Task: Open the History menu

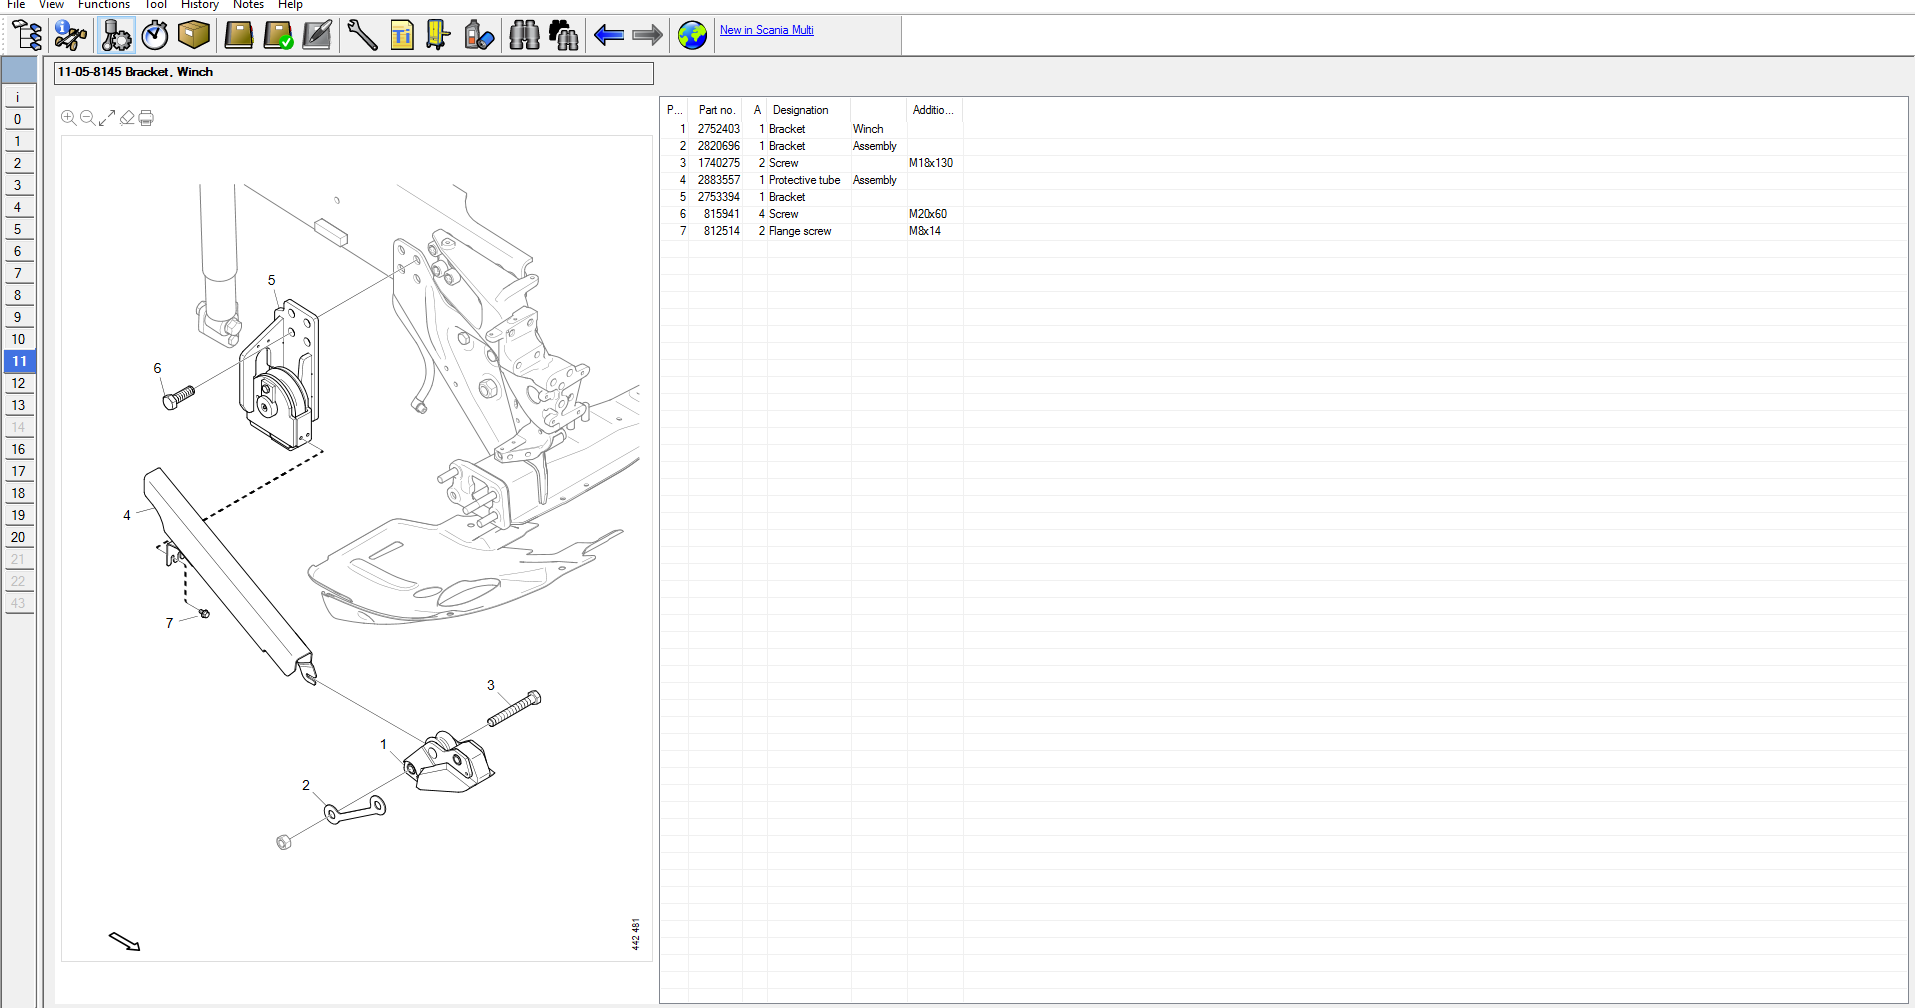Action: coord(199,5)
